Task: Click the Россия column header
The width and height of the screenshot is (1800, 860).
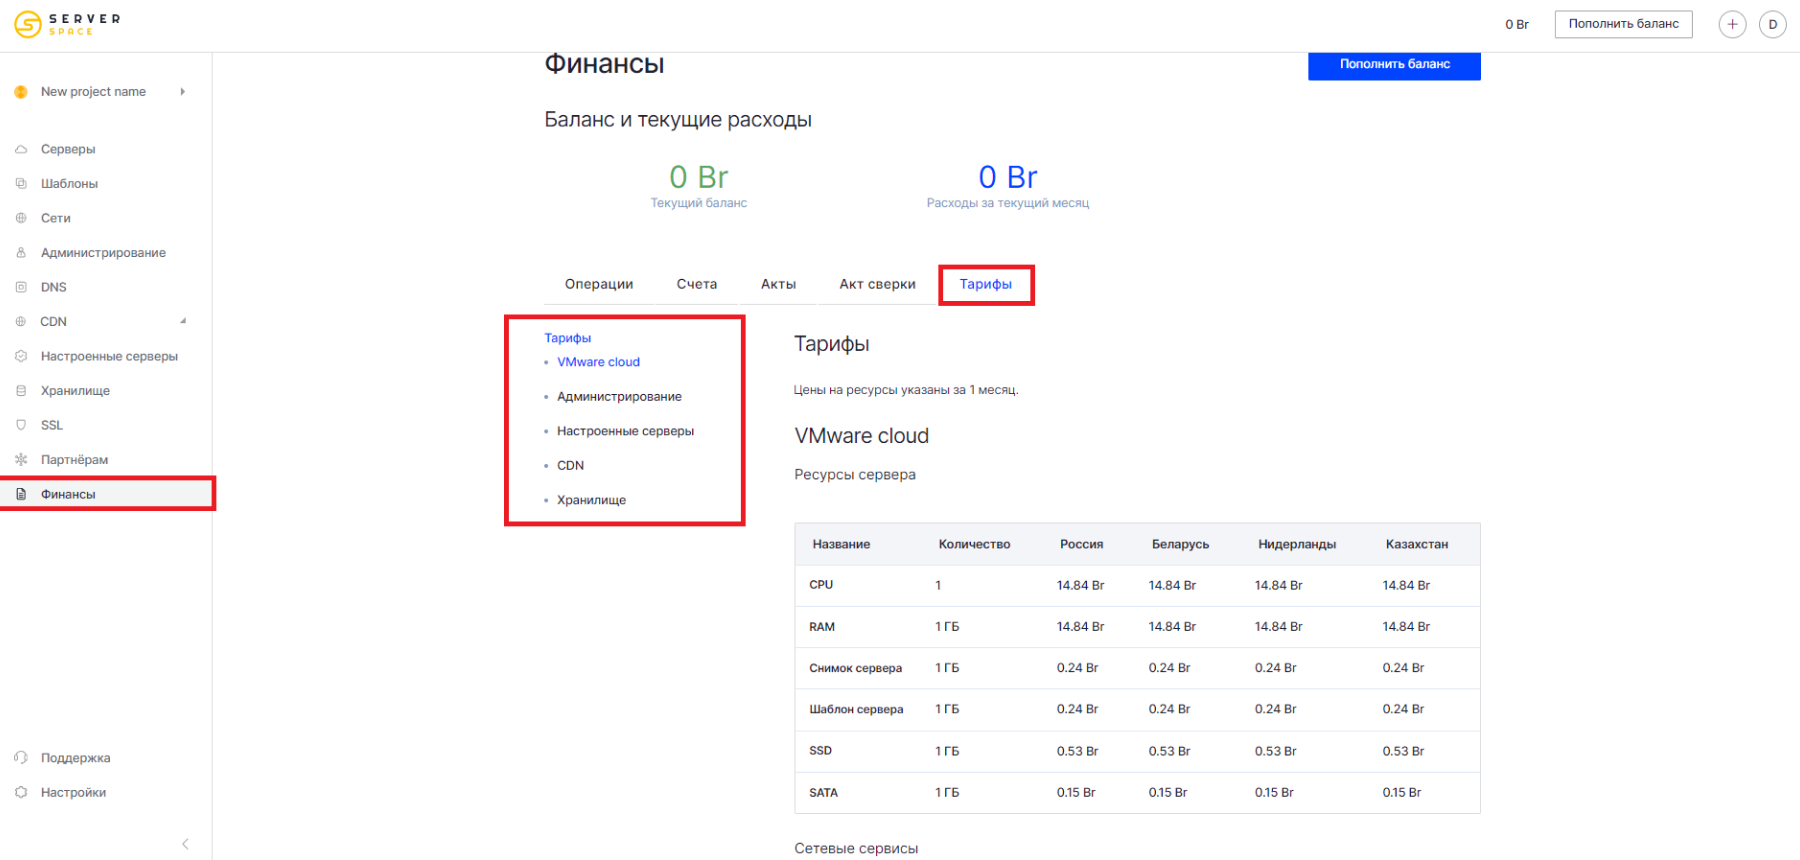Action: coord(1081,544)
